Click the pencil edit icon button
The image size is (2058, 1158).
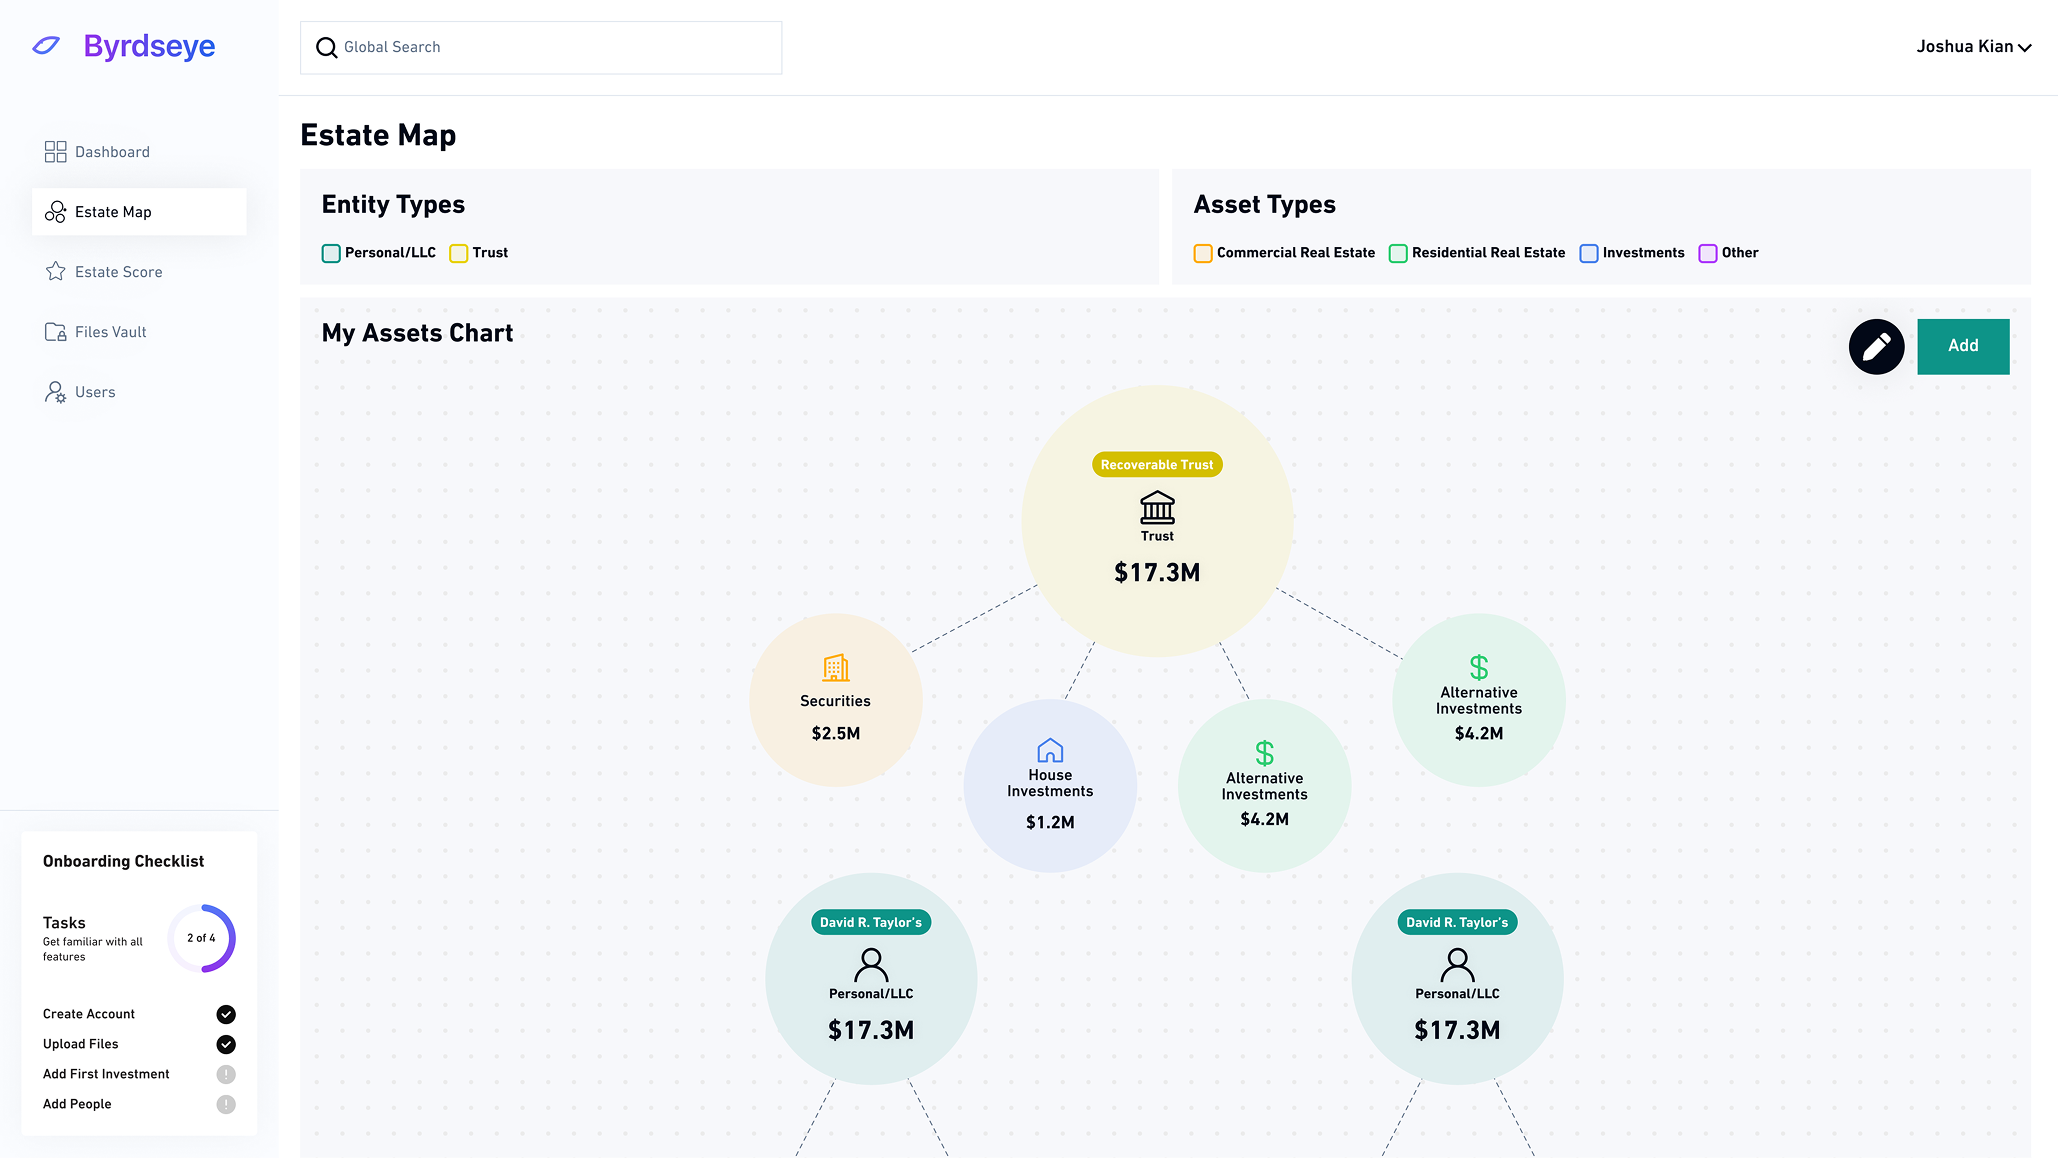point(1876,347)
